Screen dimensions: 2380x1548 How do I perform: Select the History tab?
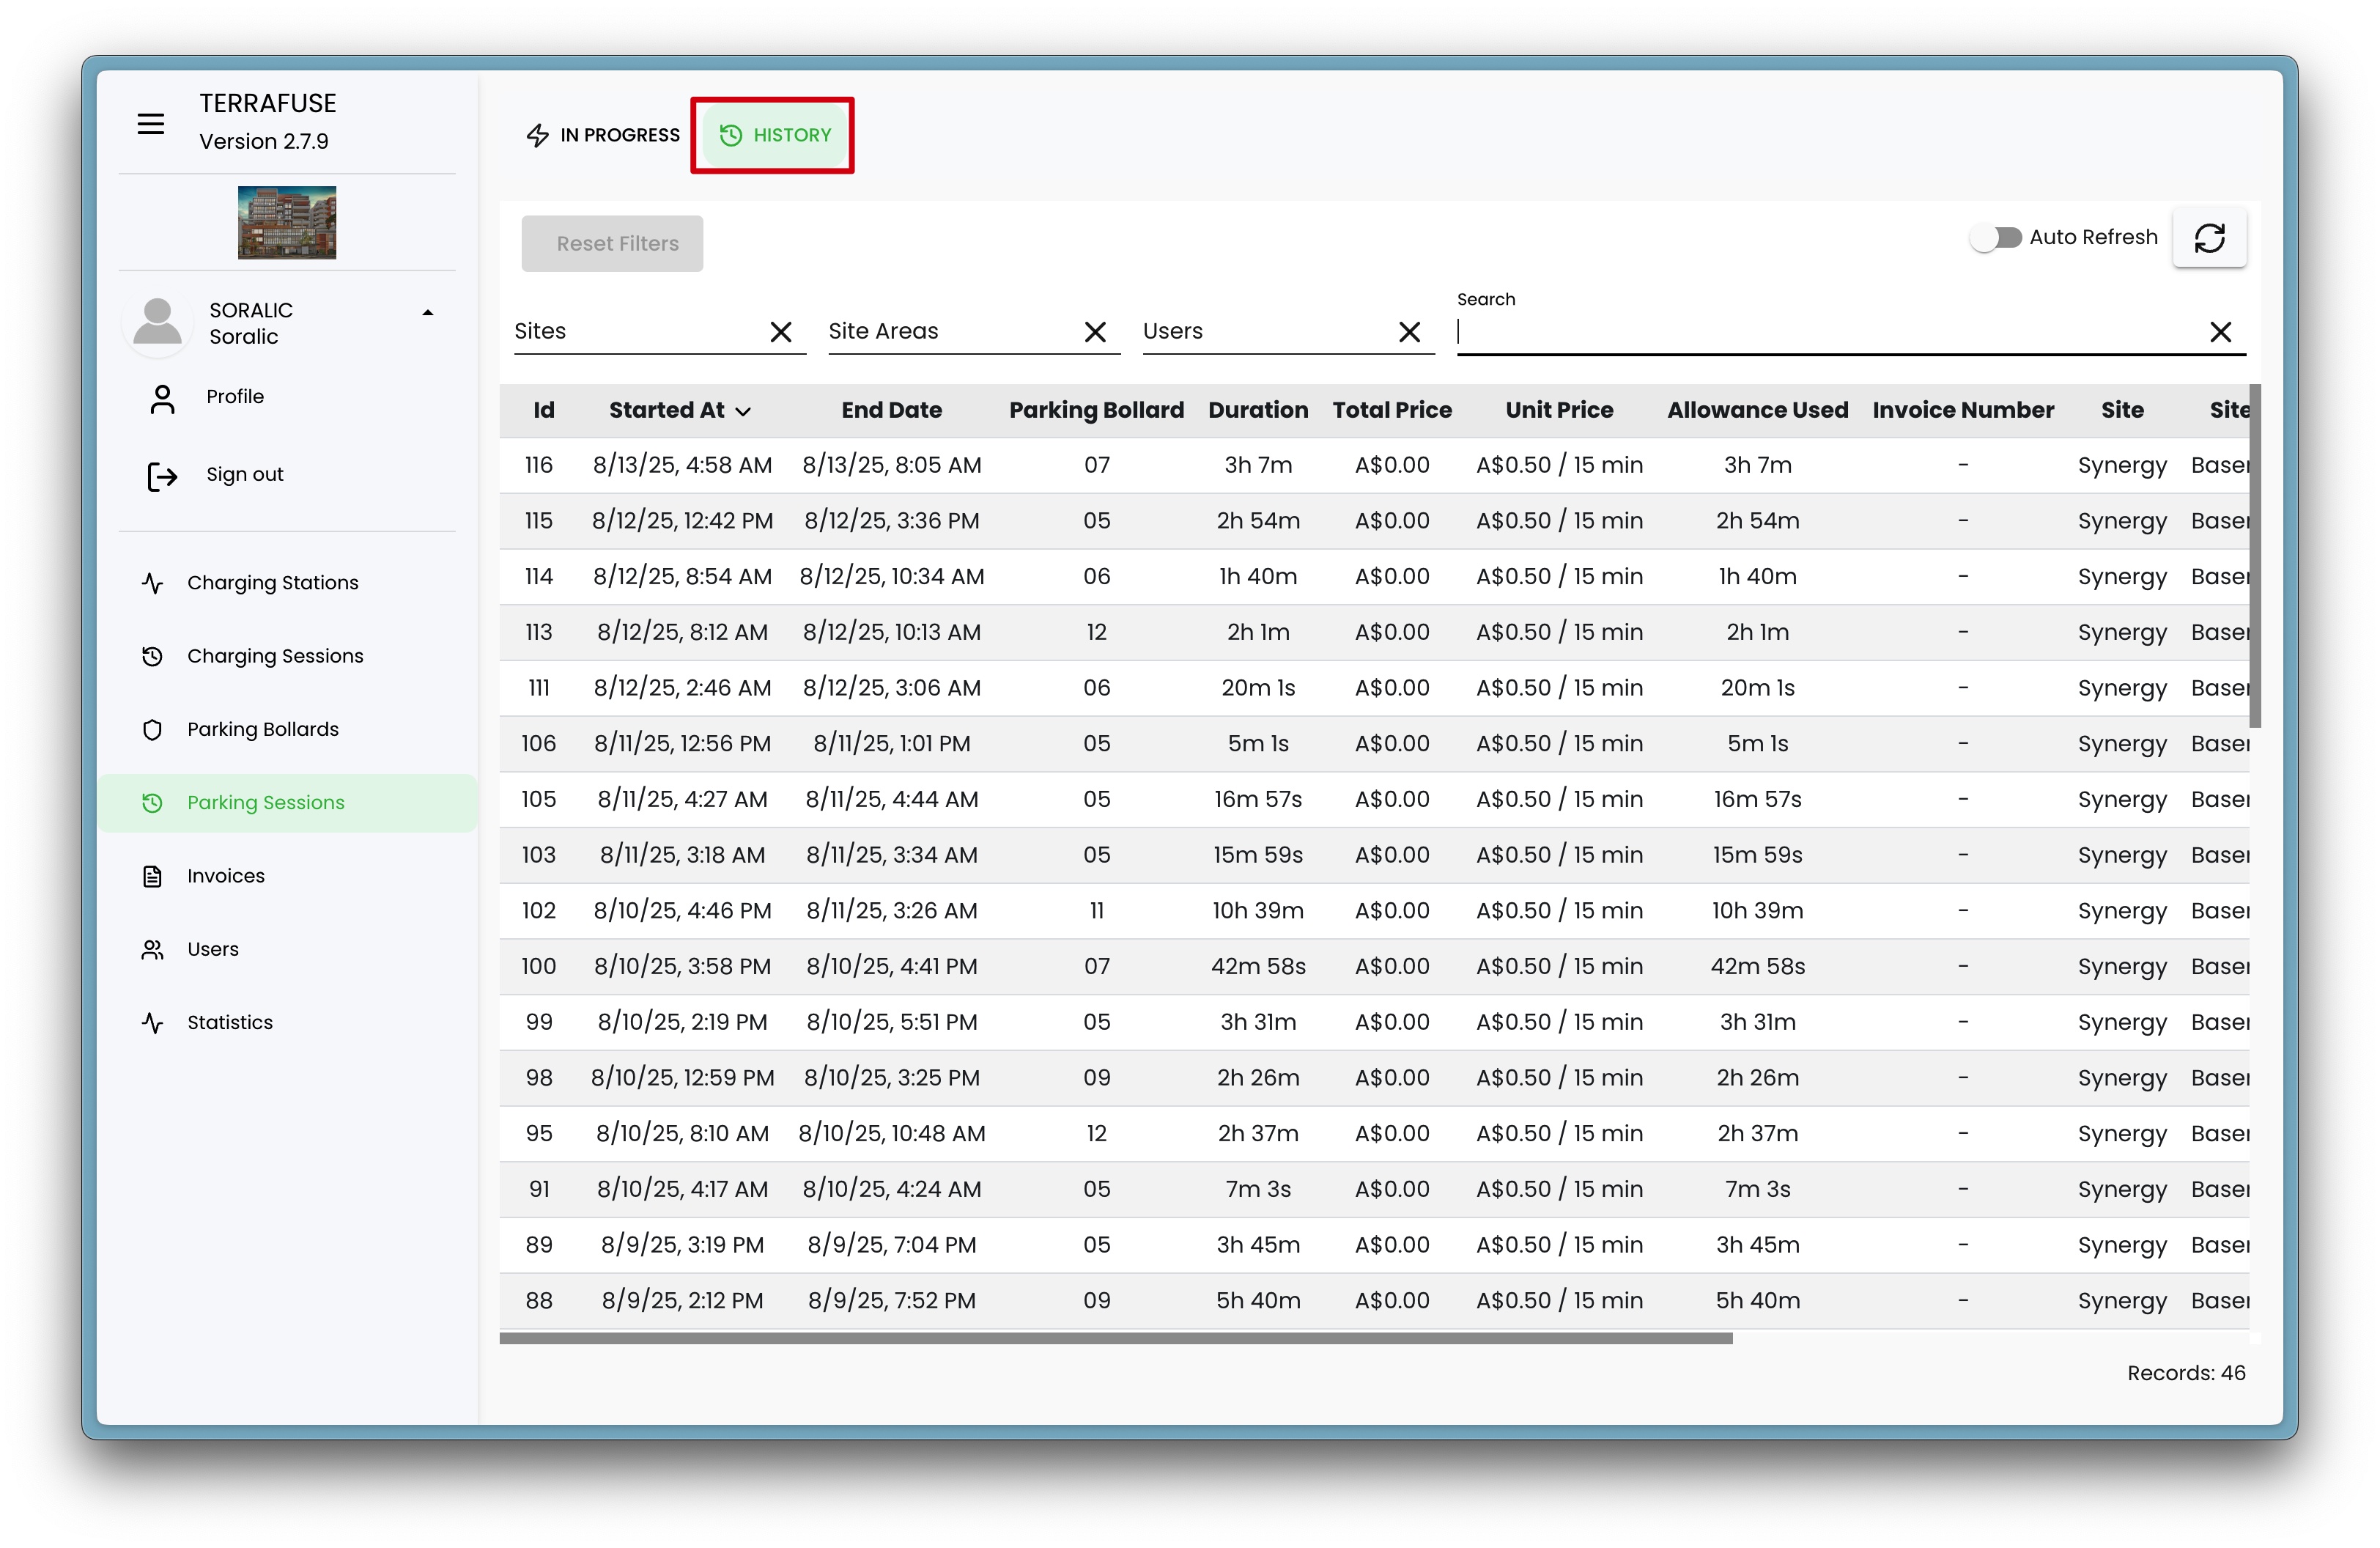[775, 135]
